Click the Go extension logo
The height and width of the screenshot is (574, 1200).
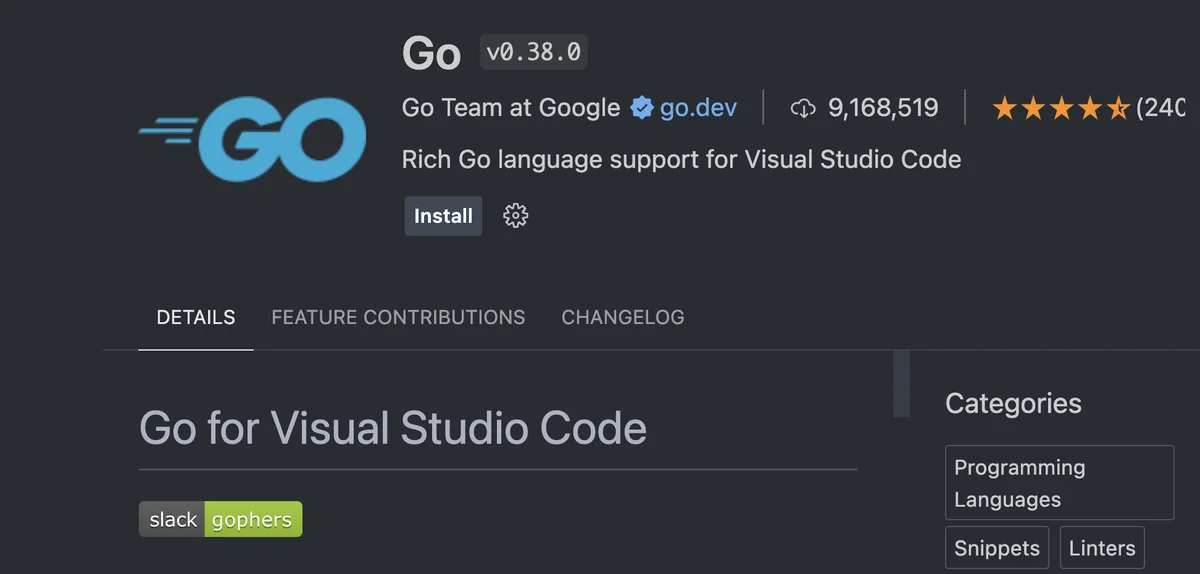(x=252, y=139)
